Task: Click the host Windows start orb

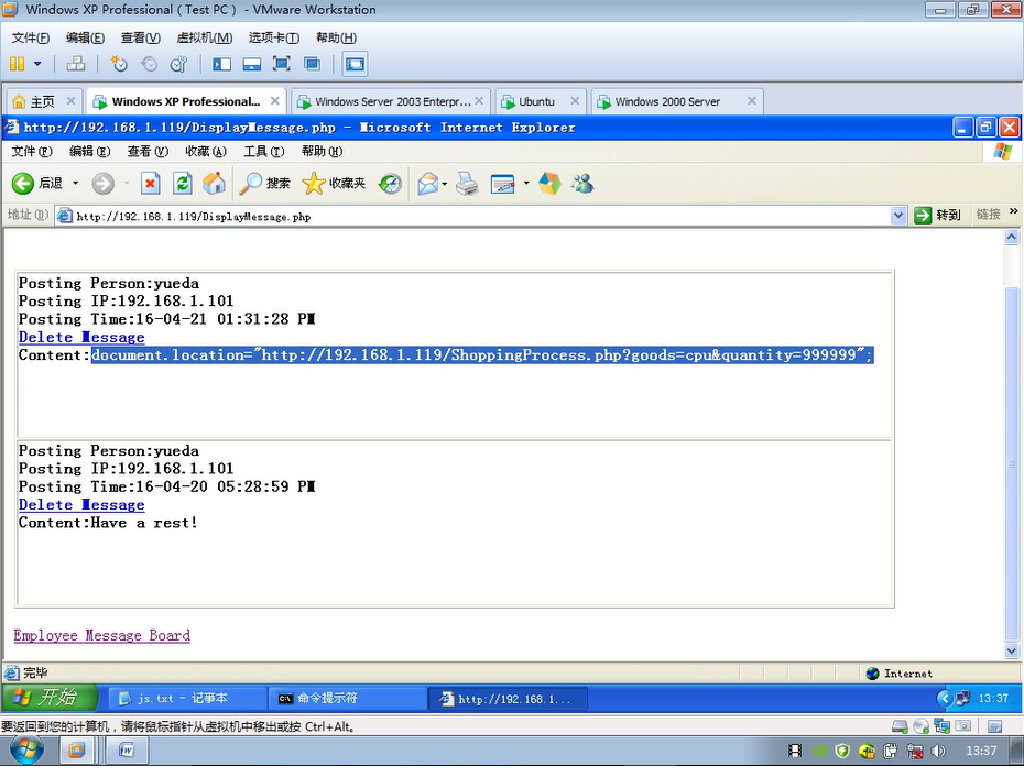Action: [27, 750]
